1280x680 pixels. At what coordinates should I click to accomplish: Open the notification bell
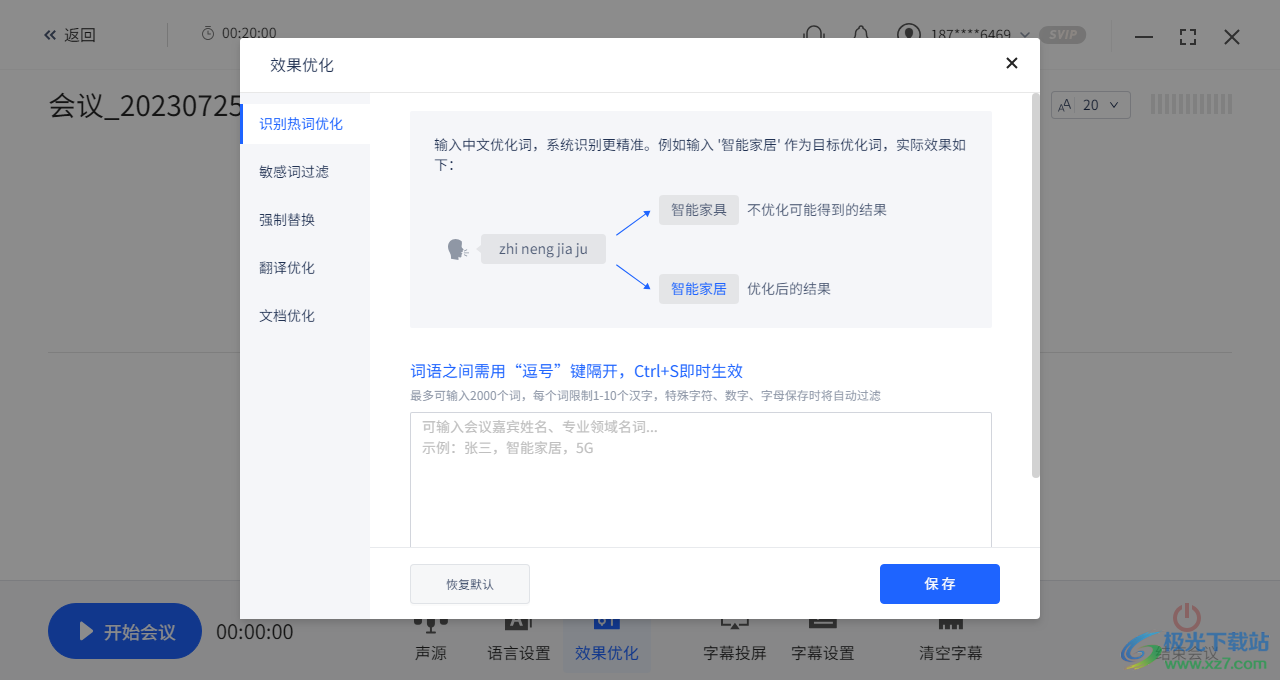click(861, 34)
